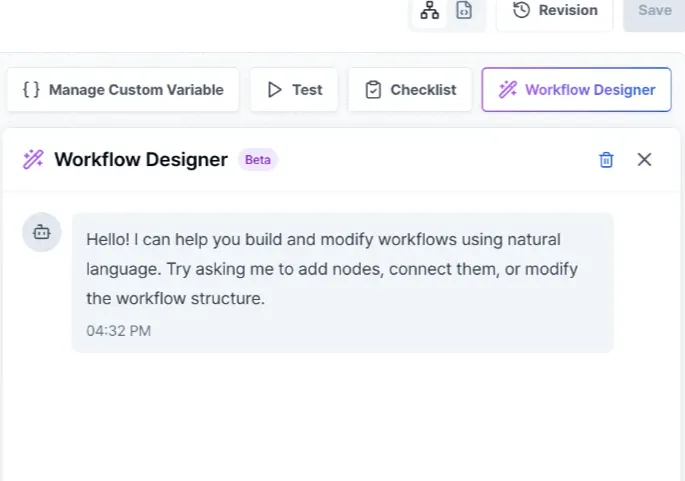
Task: Click the play triangle Test icon
Action: point(274,90)
